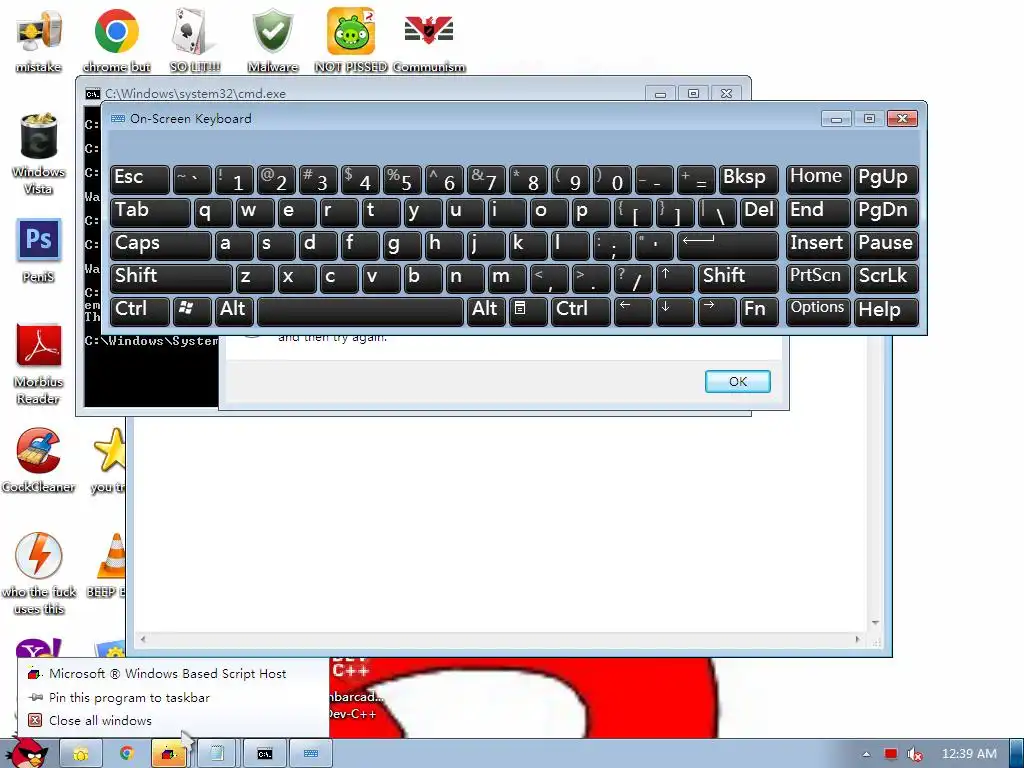Toggle the right Ctrl key

point(581,311)
